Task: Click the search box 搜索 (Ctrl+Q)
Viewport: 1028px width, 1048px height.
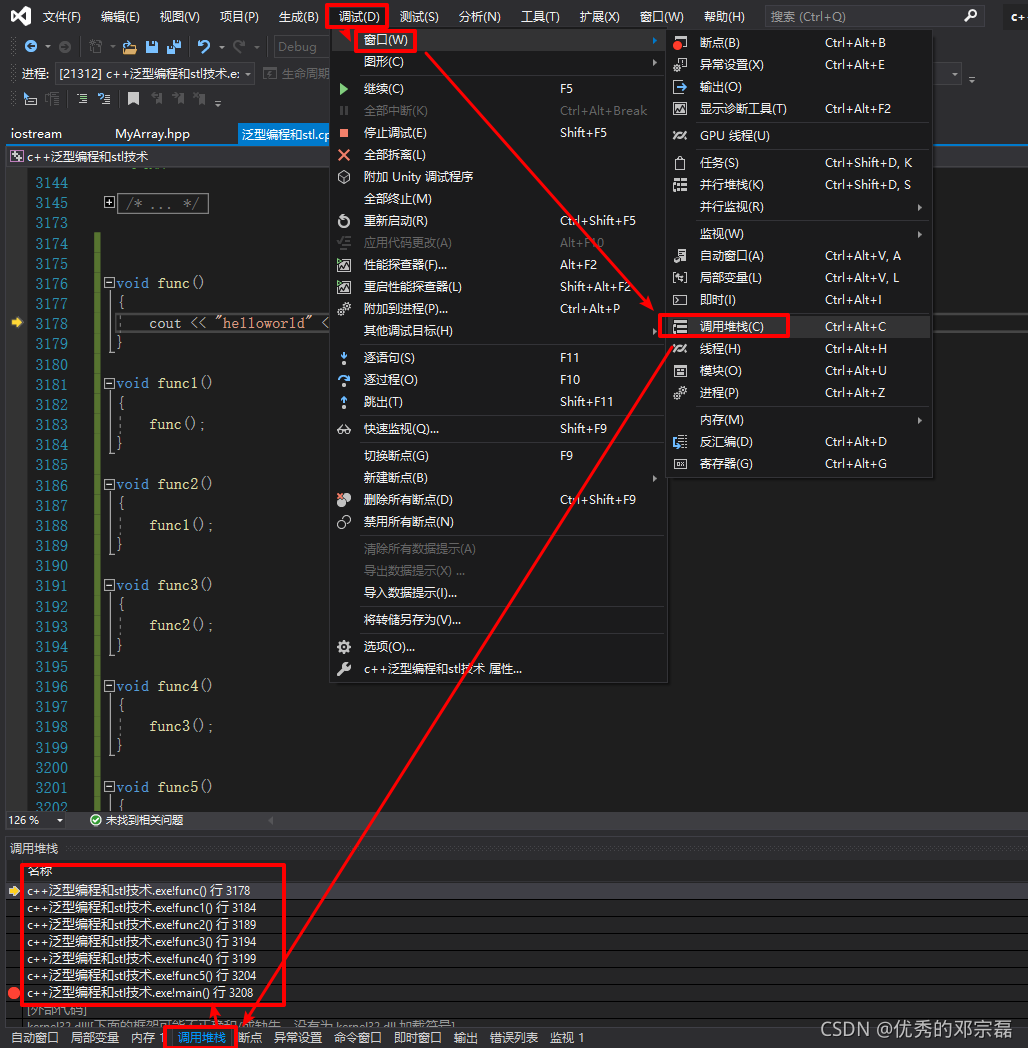Action: (x=874, y=16)
